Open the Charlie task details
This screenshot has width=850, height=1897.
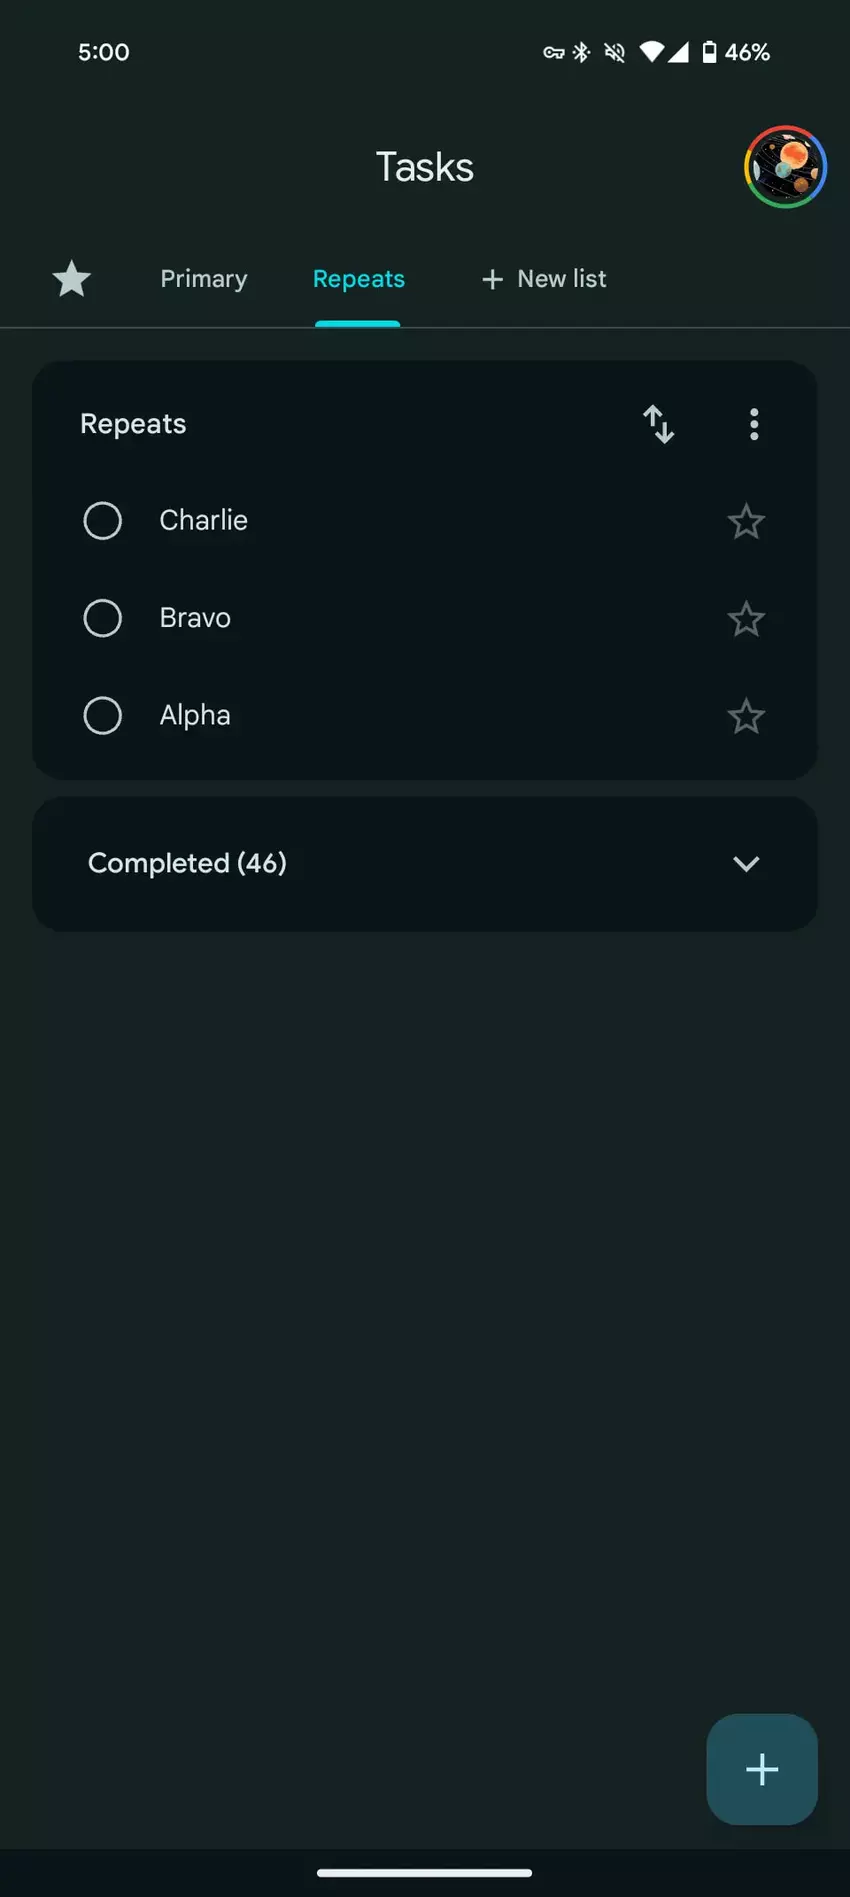[x=204, y=520]
